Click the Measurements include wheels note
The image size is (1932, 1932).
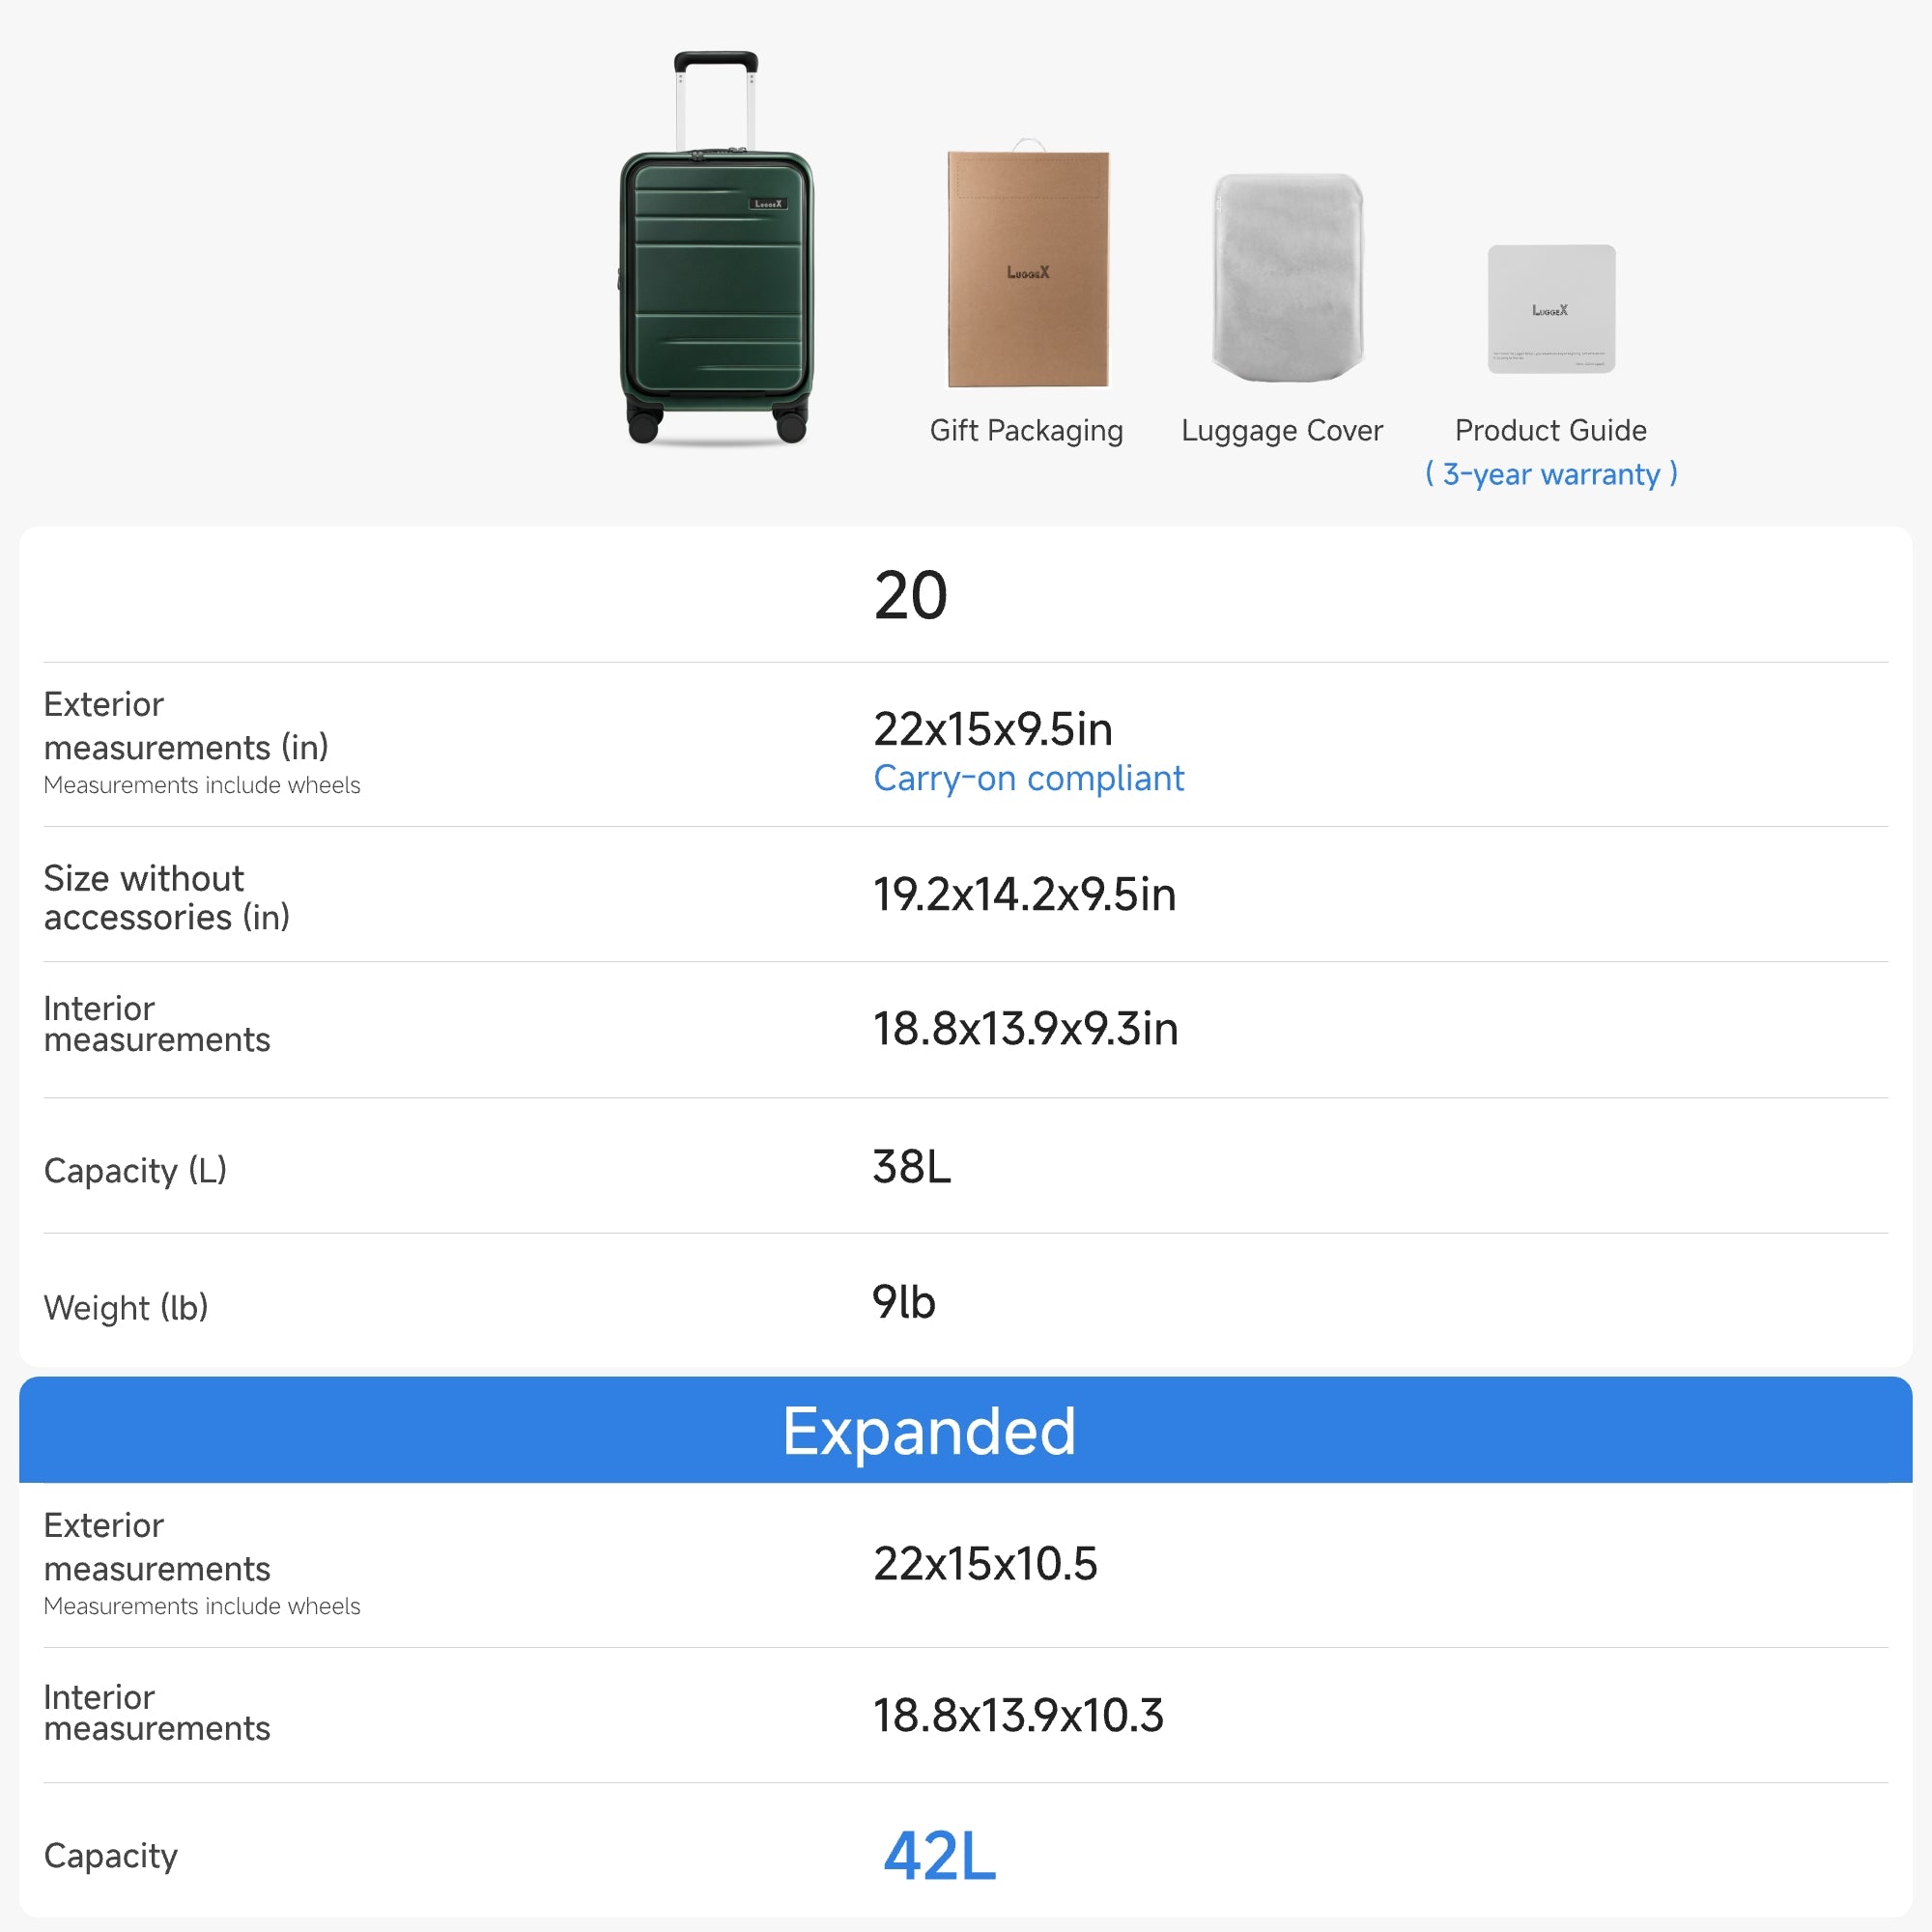201,786
